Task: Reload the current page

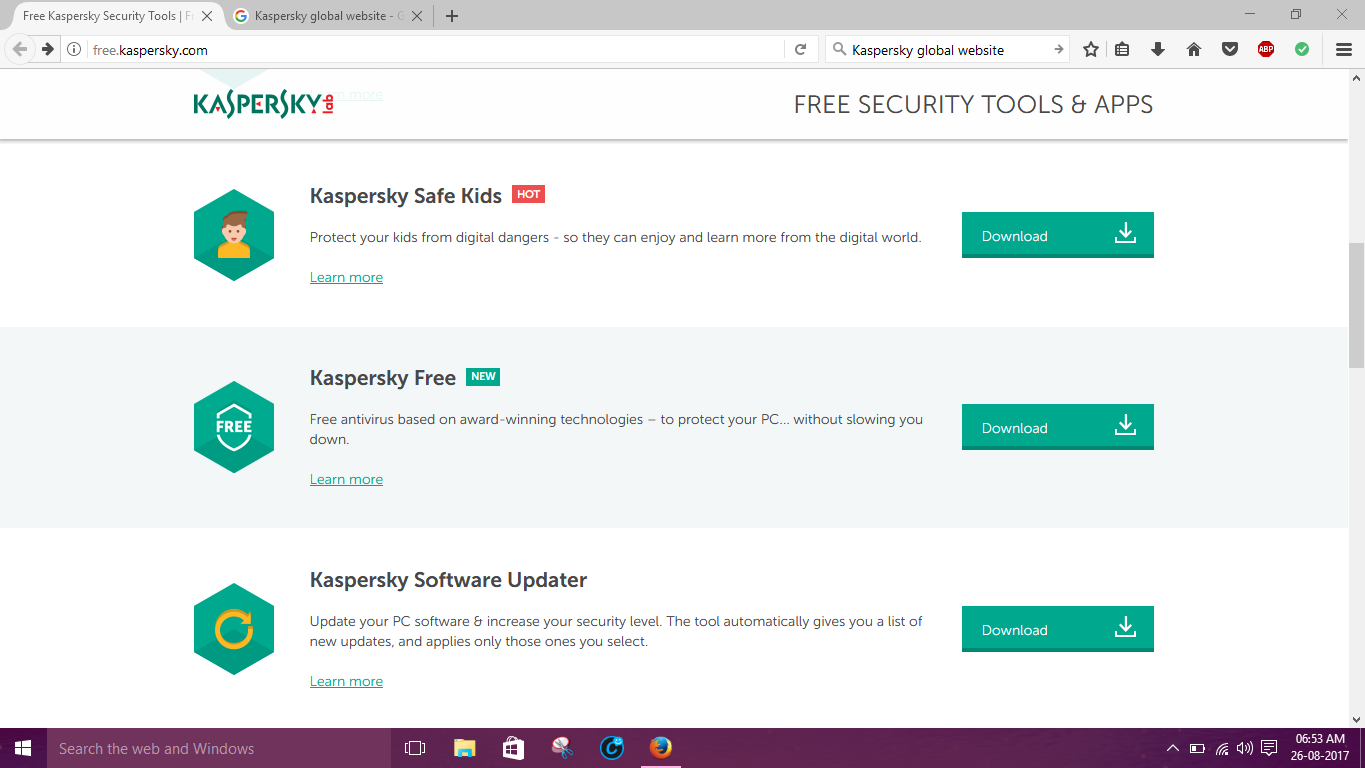Action: [800, 49]
